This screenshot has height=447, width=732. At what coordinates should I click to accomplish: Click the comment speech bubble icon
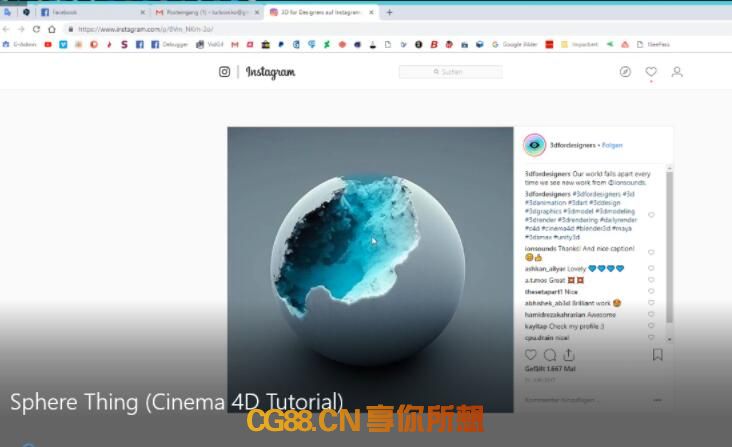[x=550, y=355]
